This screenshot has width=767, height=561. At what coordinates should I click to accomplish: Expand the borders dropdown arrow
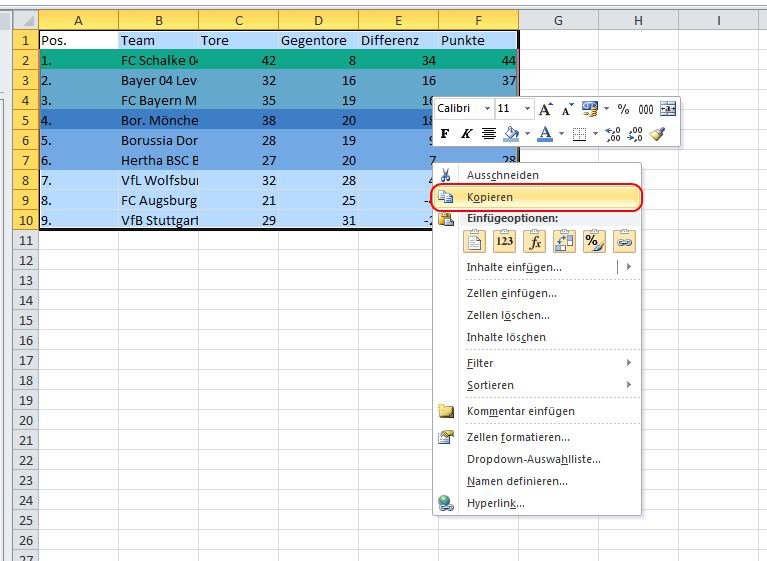click(595, 134)
